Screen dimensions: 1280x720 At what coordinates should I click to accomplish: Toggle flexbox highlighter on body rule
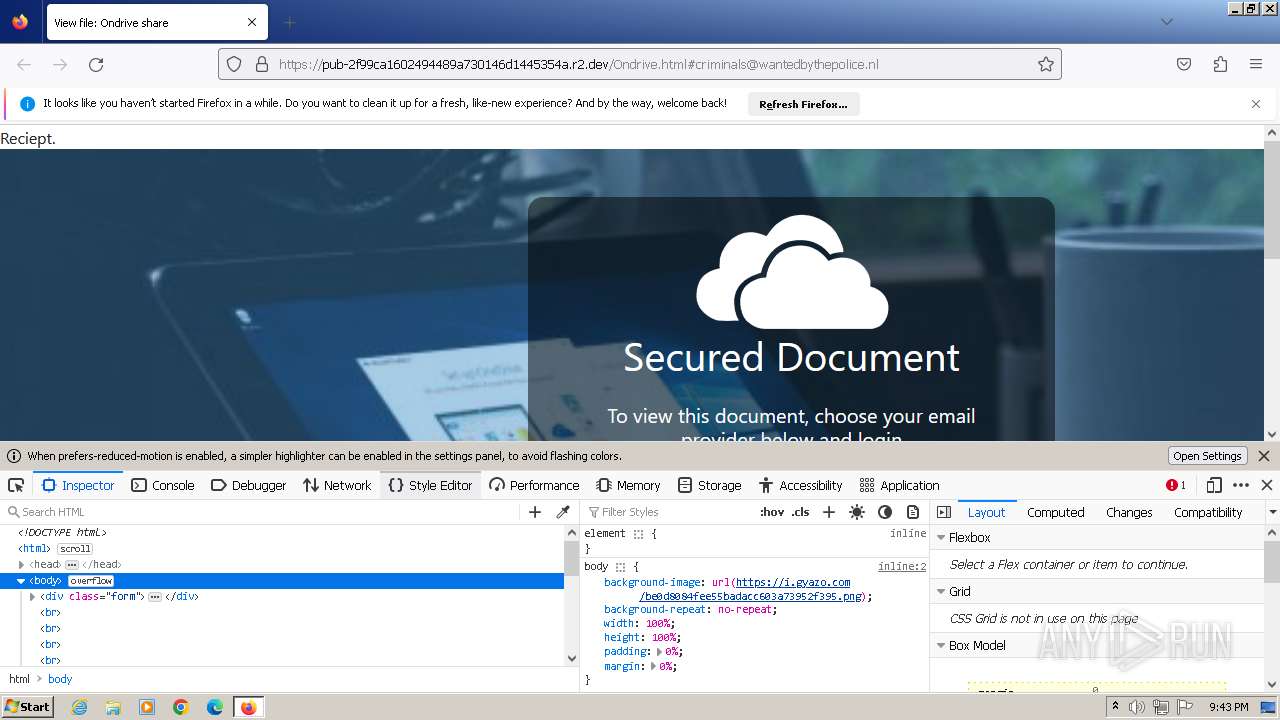click(620, 567)
